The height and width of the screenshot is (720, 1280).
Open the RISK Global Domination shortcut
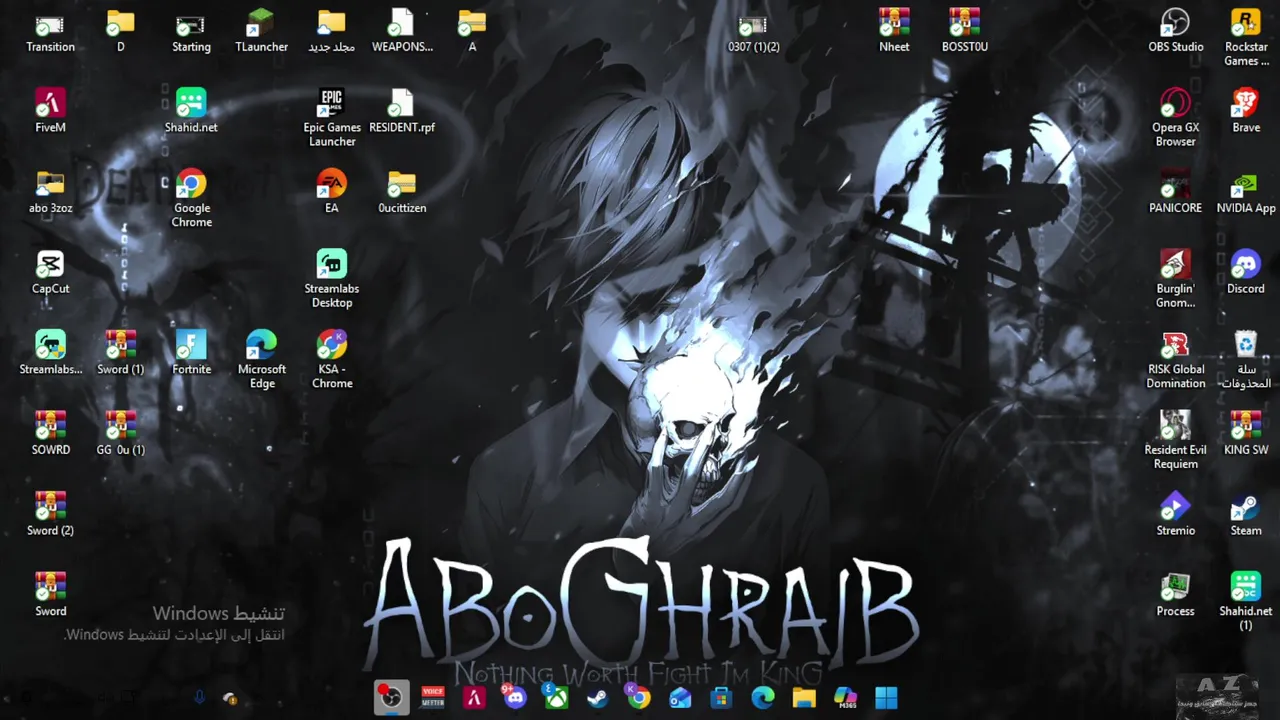[x=1175, y=360]
